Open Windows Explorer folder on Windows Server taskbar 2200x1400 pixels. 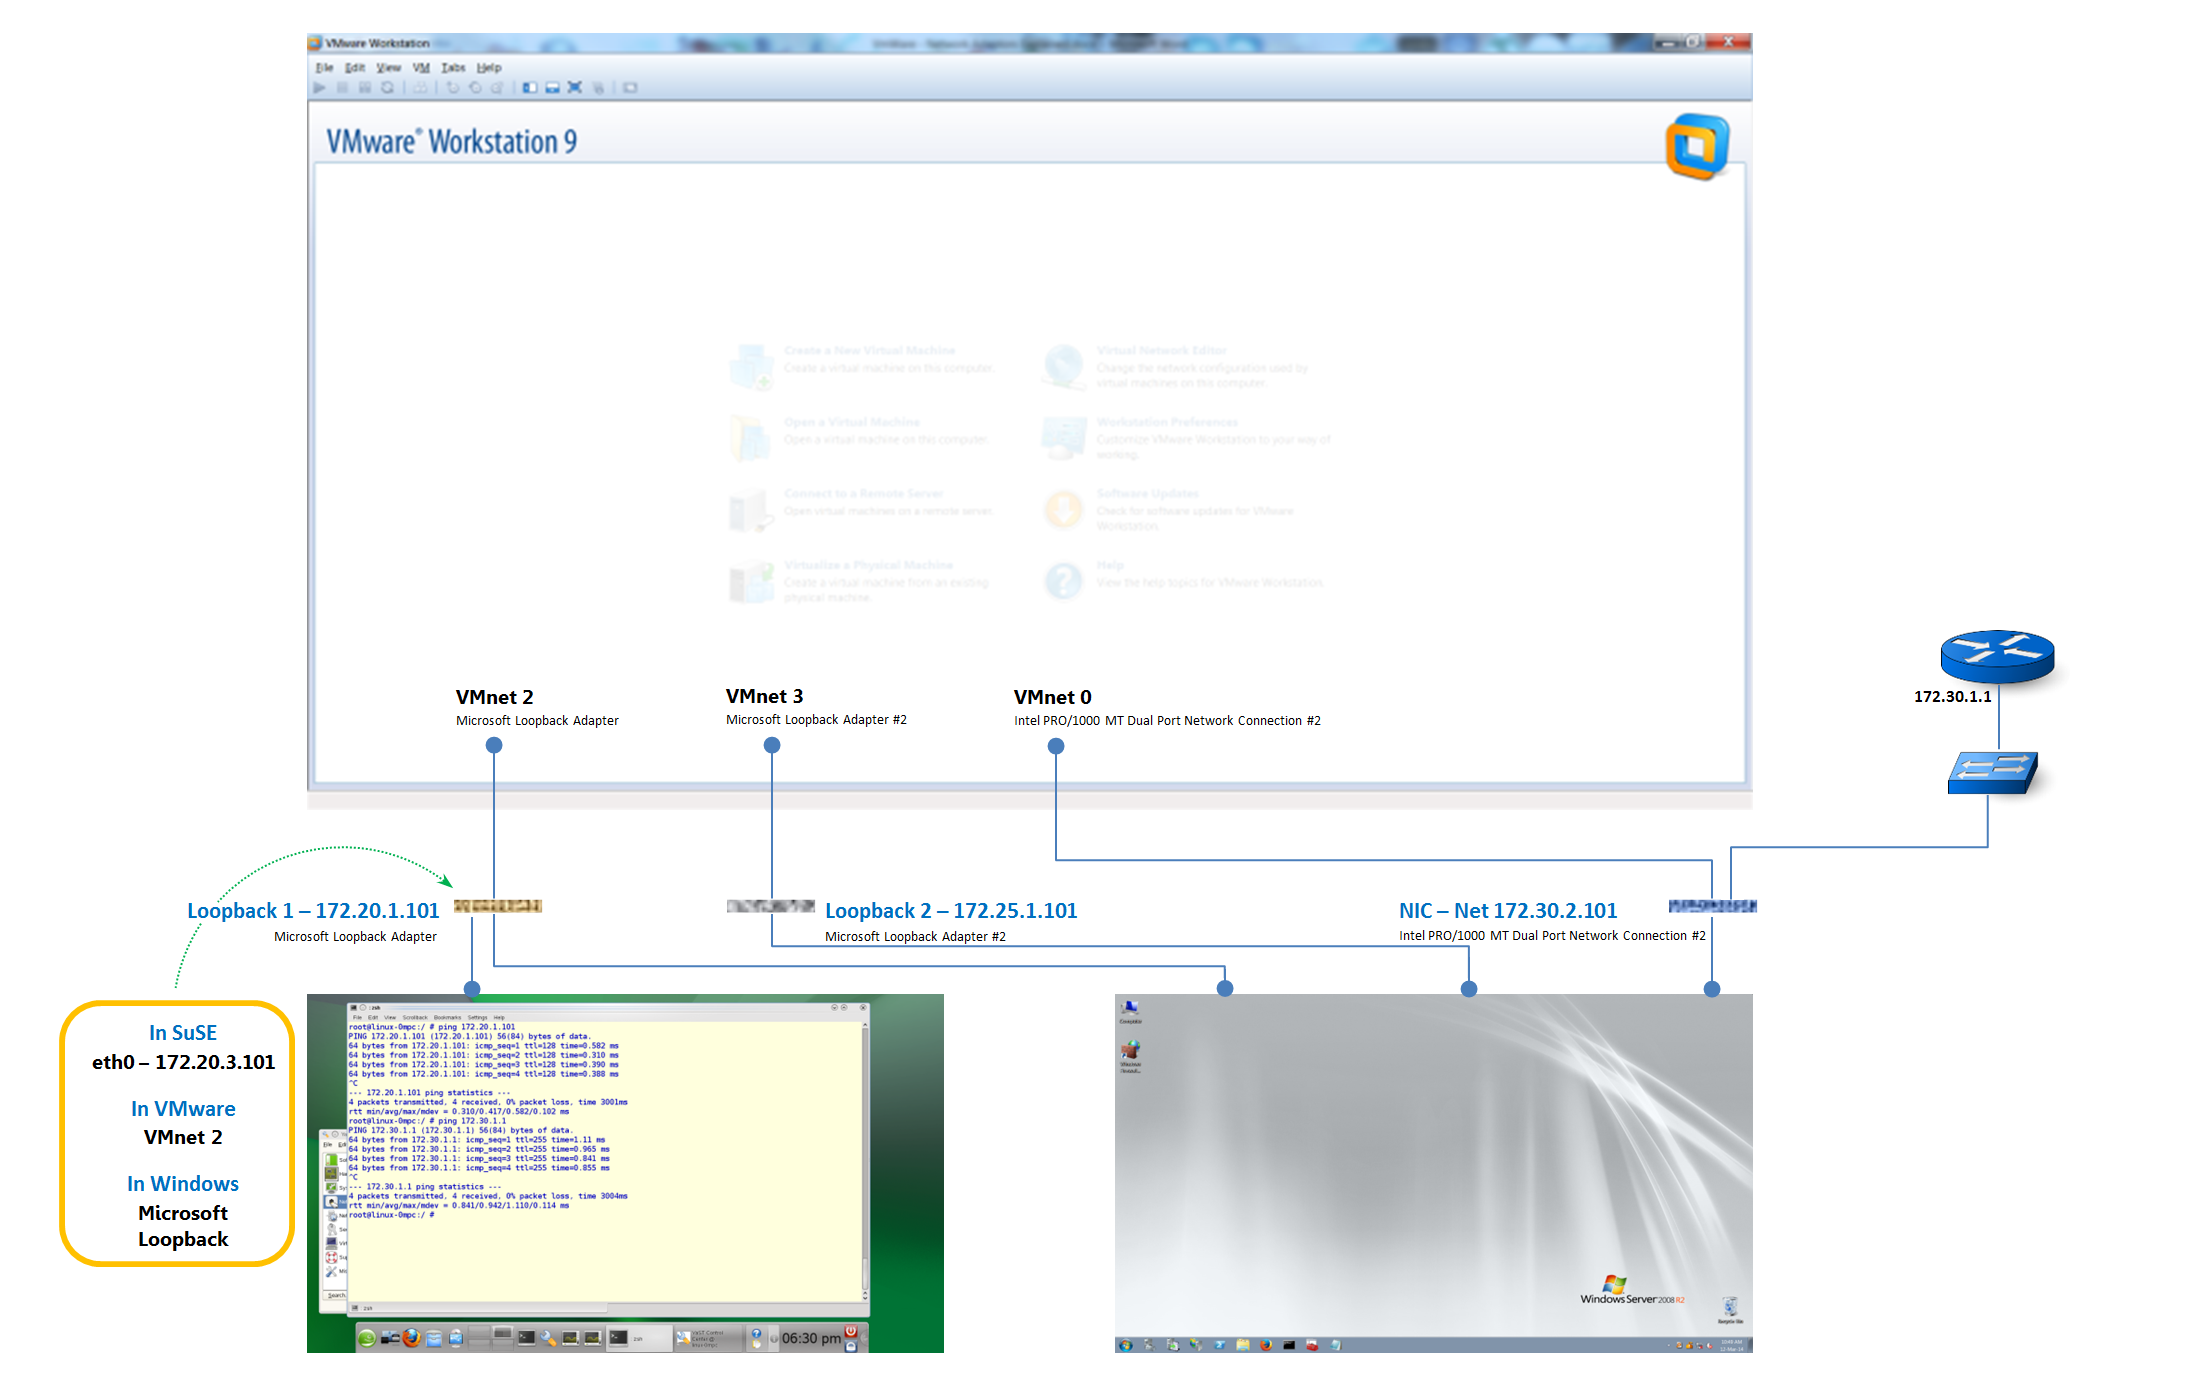point(1243,1345)
